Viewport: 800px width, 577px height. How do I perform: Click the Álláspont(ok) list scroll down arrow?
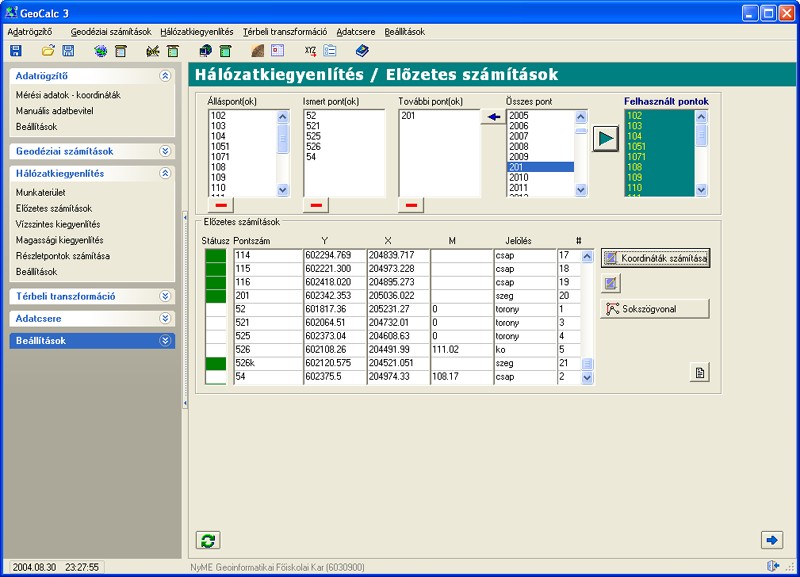click(283, 190)
